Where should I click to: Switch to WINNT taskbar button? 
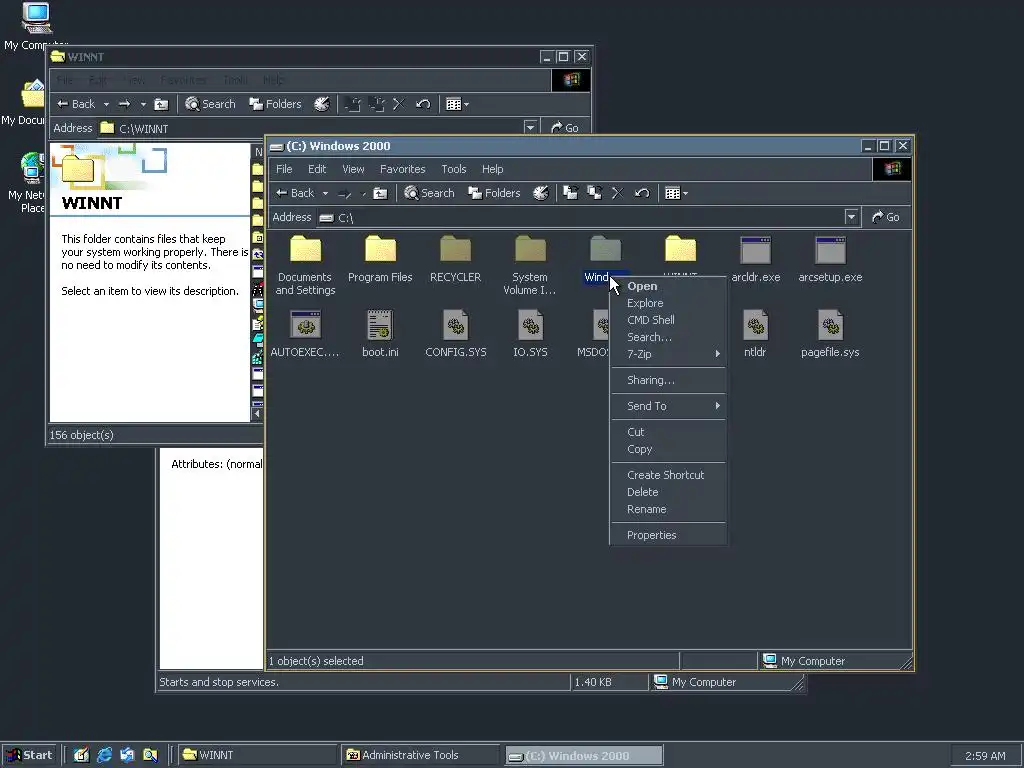[x=258, y=755]
